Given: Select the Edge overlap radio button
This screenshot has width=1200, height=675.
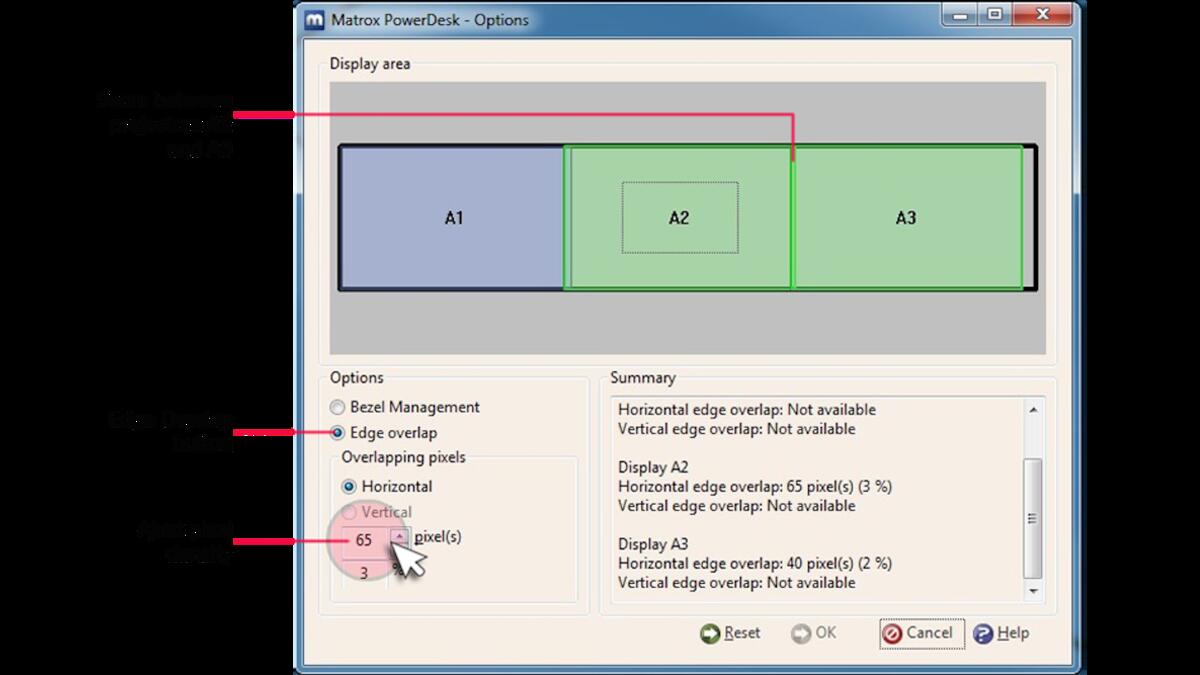Looking at the screenshot, I should [337, 433].
